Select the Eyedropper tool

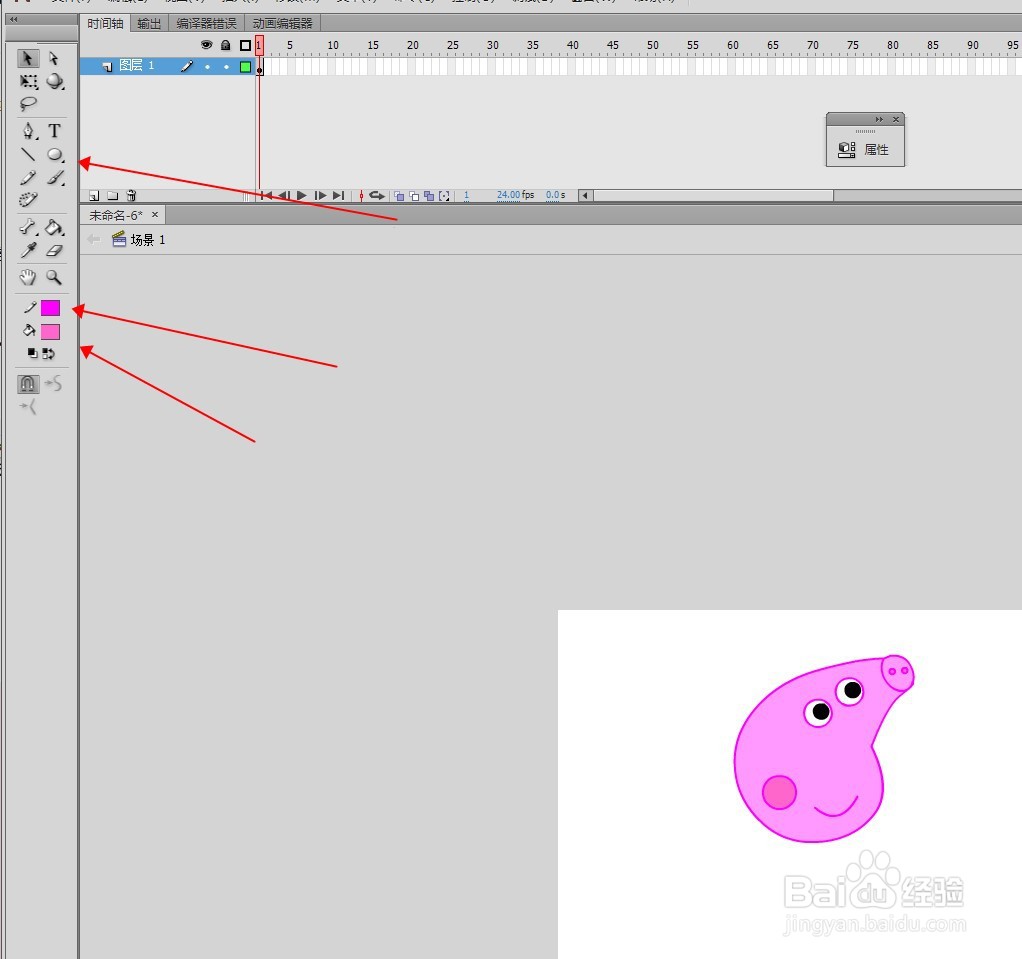(28, 250)
